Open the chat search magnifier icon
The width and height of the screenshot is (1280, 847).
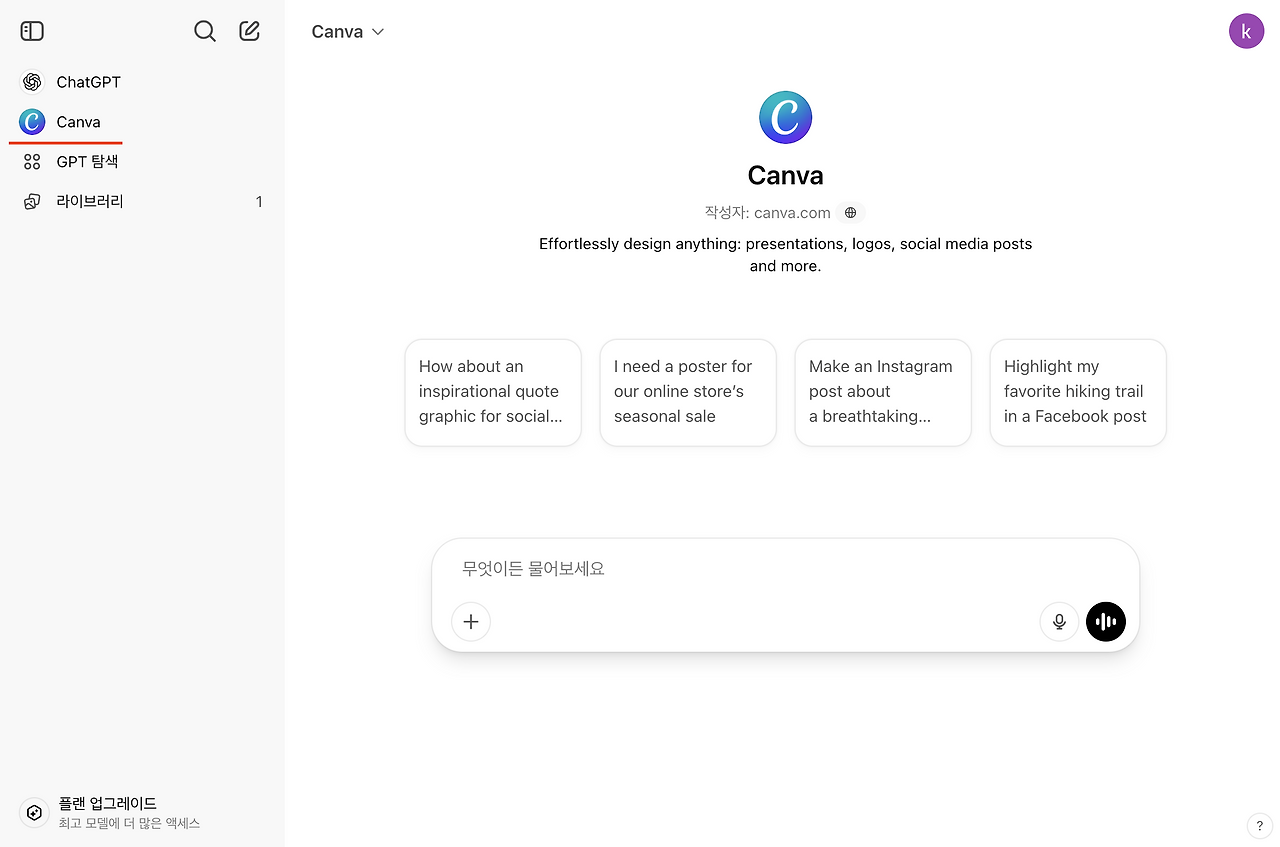pos(205,31)
